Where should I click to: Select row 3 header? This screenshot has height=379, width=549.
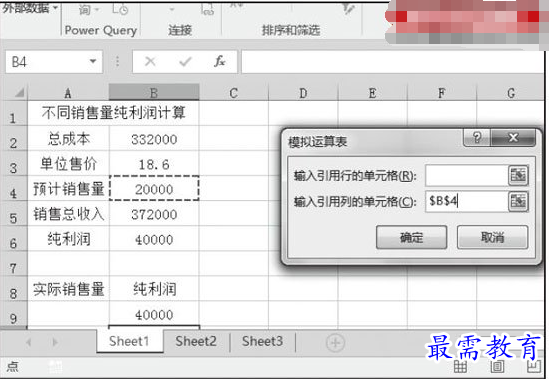point(13,164)
